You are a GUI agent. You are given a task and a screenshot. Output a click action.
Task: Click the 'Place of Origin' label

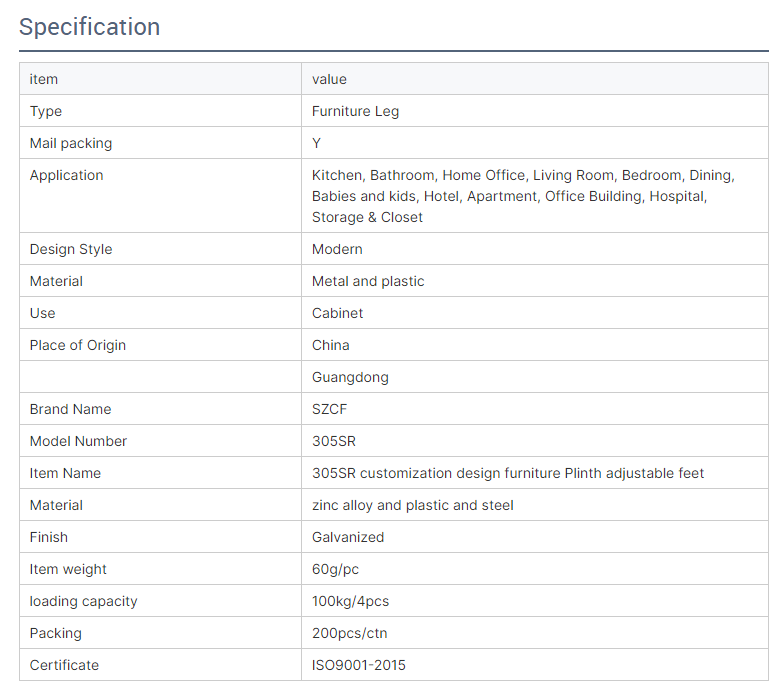tap(78, 345)
